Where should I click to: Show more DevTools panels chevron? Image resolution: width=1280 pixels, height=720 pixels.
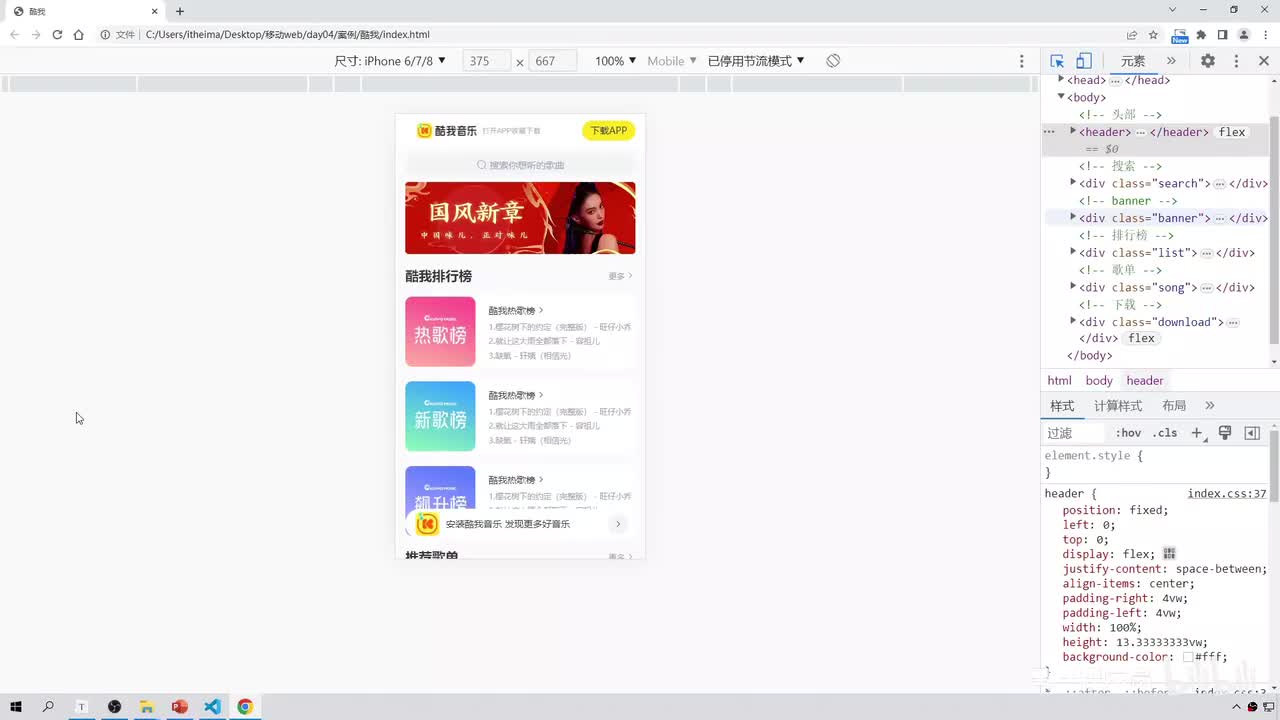[1171, 61]
